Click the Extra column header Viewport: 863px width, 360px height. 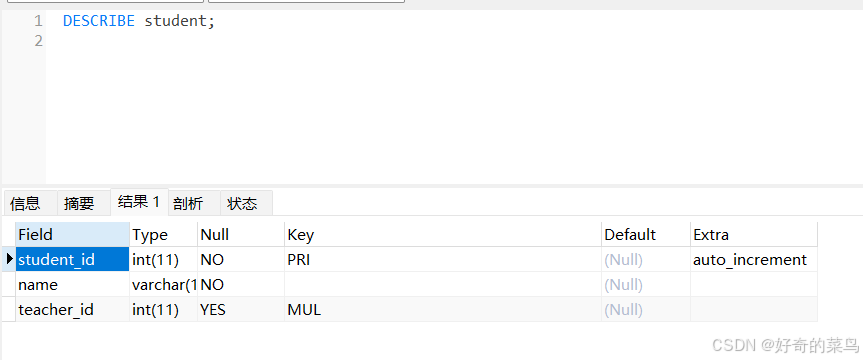(753, 234)
